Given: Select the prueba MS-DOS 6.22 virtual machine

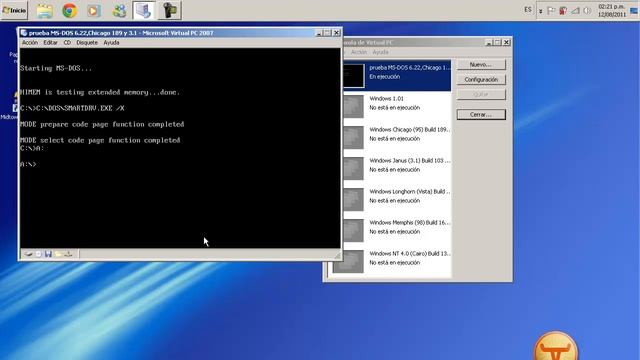Looking at the screenshot, I should [397, 76].
